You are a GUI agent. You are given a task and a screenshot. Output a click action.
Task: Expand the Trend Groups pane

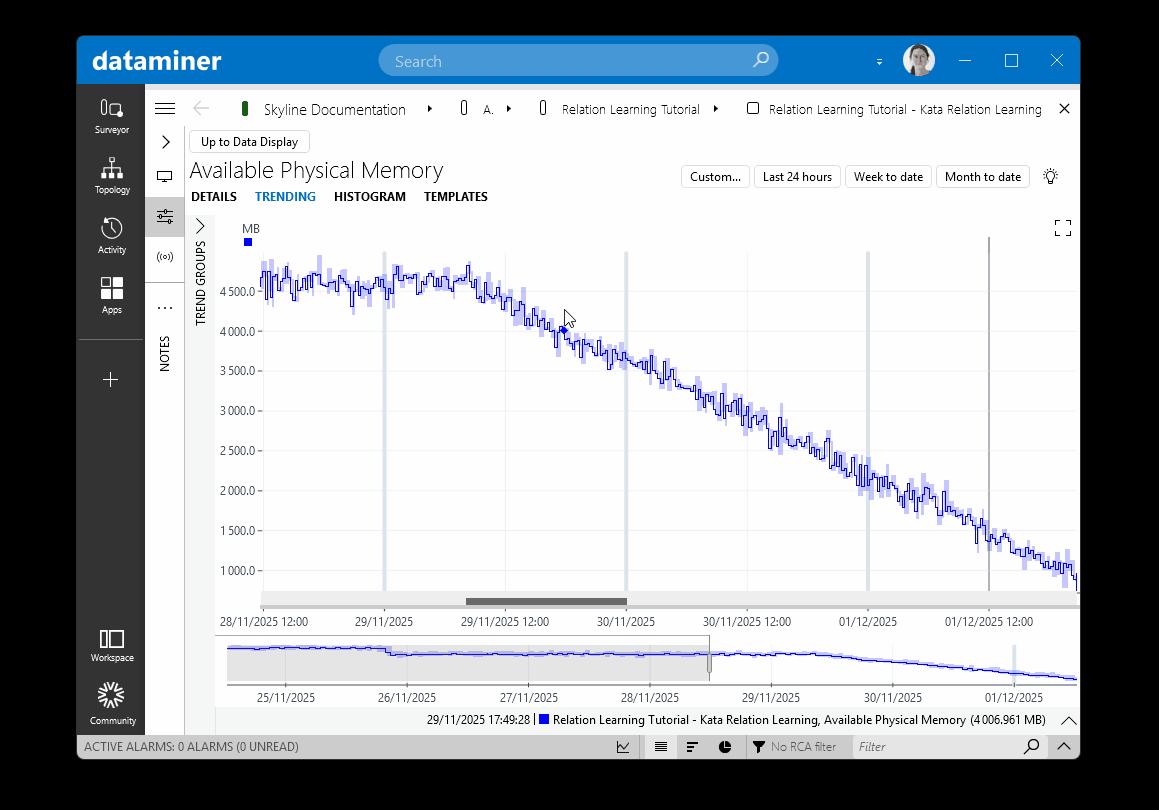pos(200,226)
